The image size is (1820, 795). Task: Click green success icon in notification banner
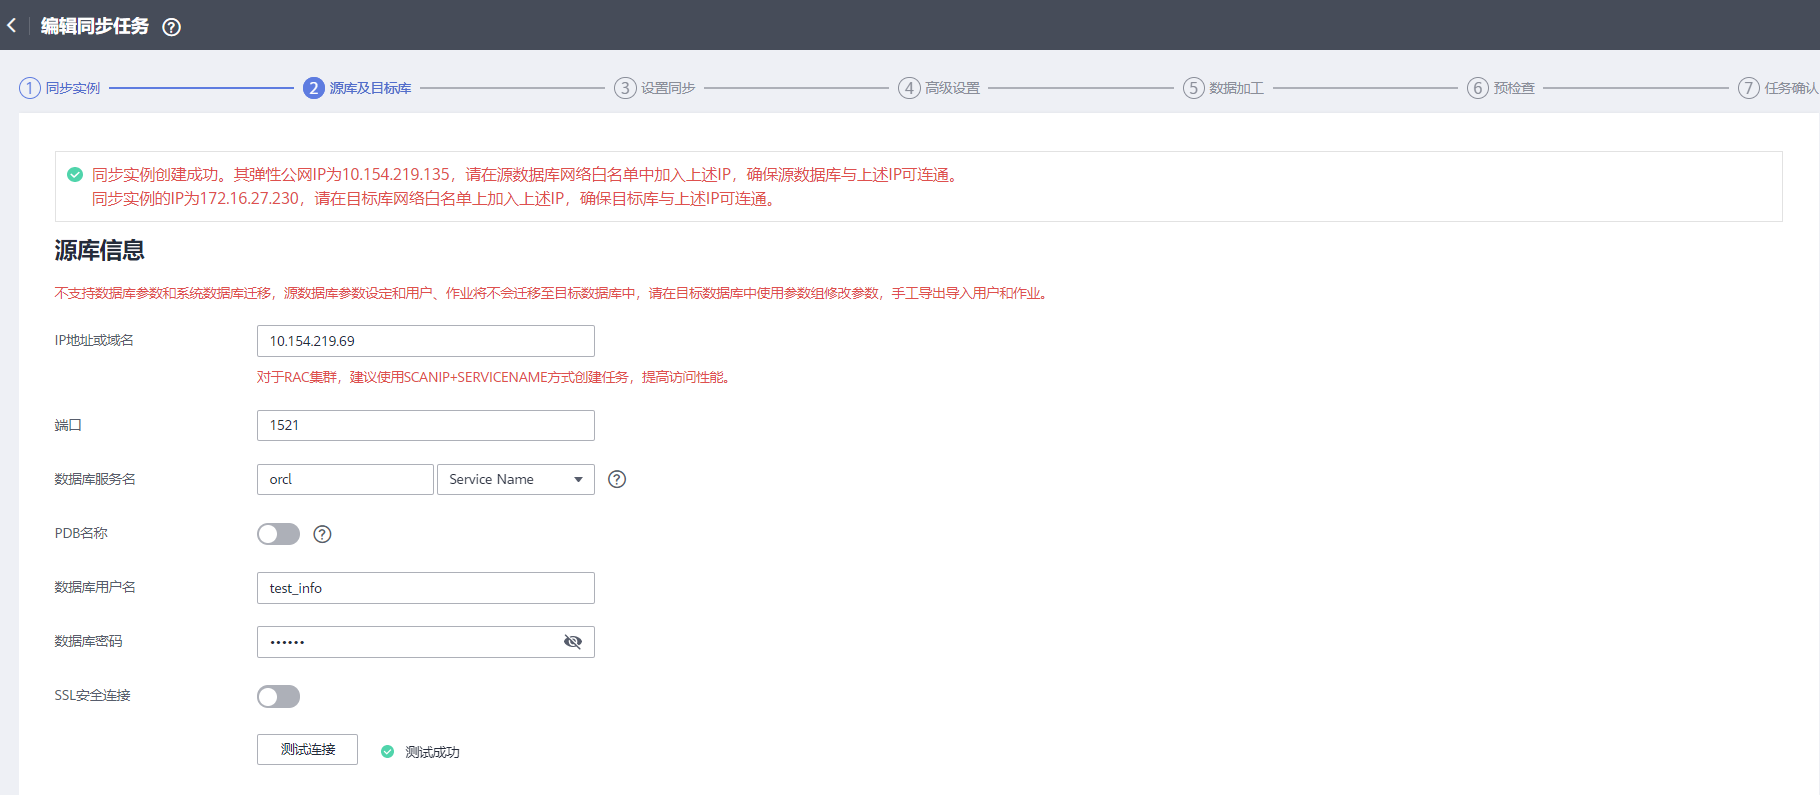[75, 175]
